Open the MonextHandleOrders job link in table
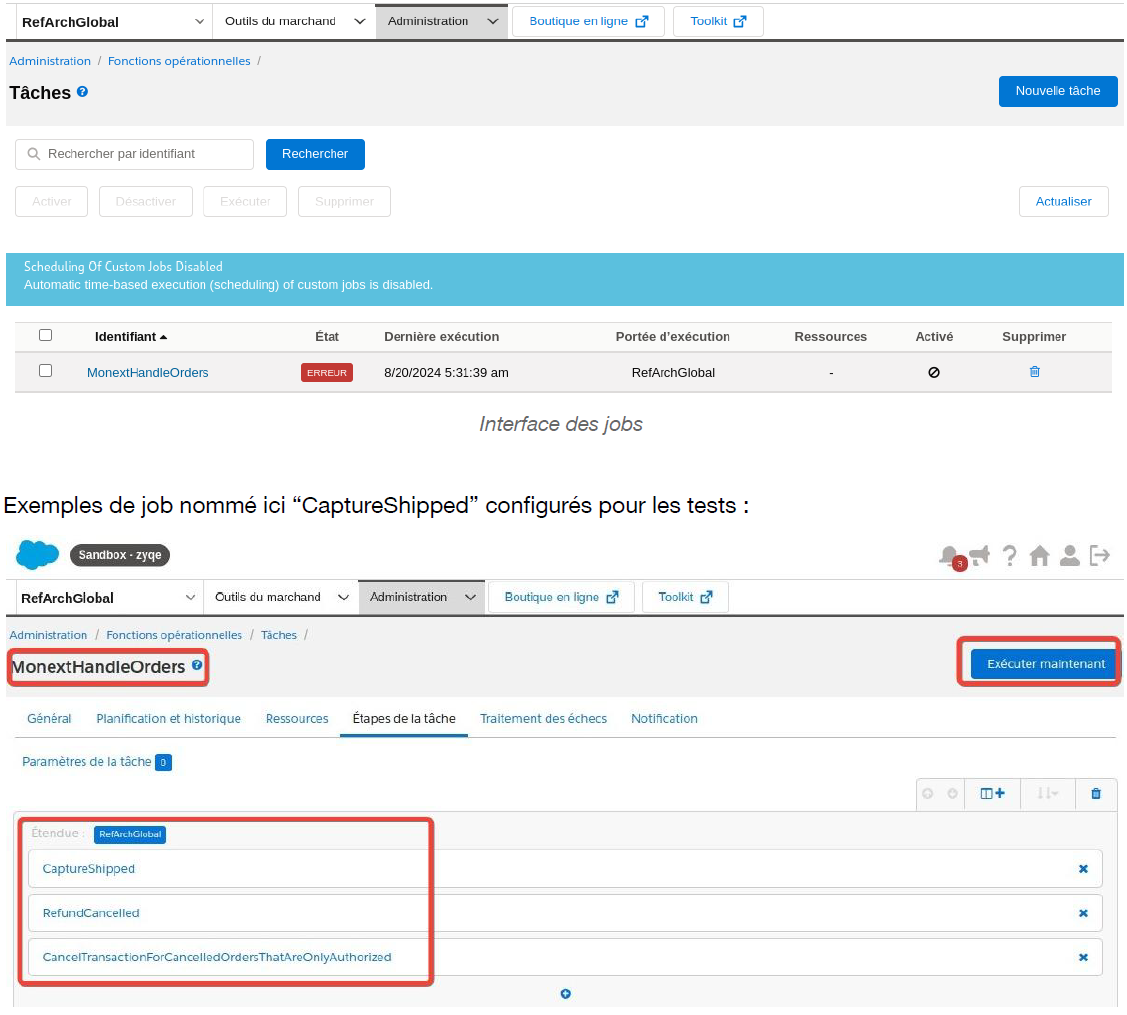This screenshot has width=1127, height=1015. click(x=147, y=372)
